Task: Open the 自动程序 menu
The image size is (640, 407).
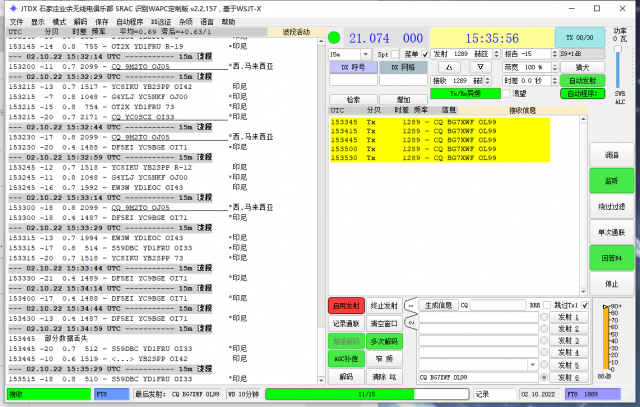Action: pos(129,22)
